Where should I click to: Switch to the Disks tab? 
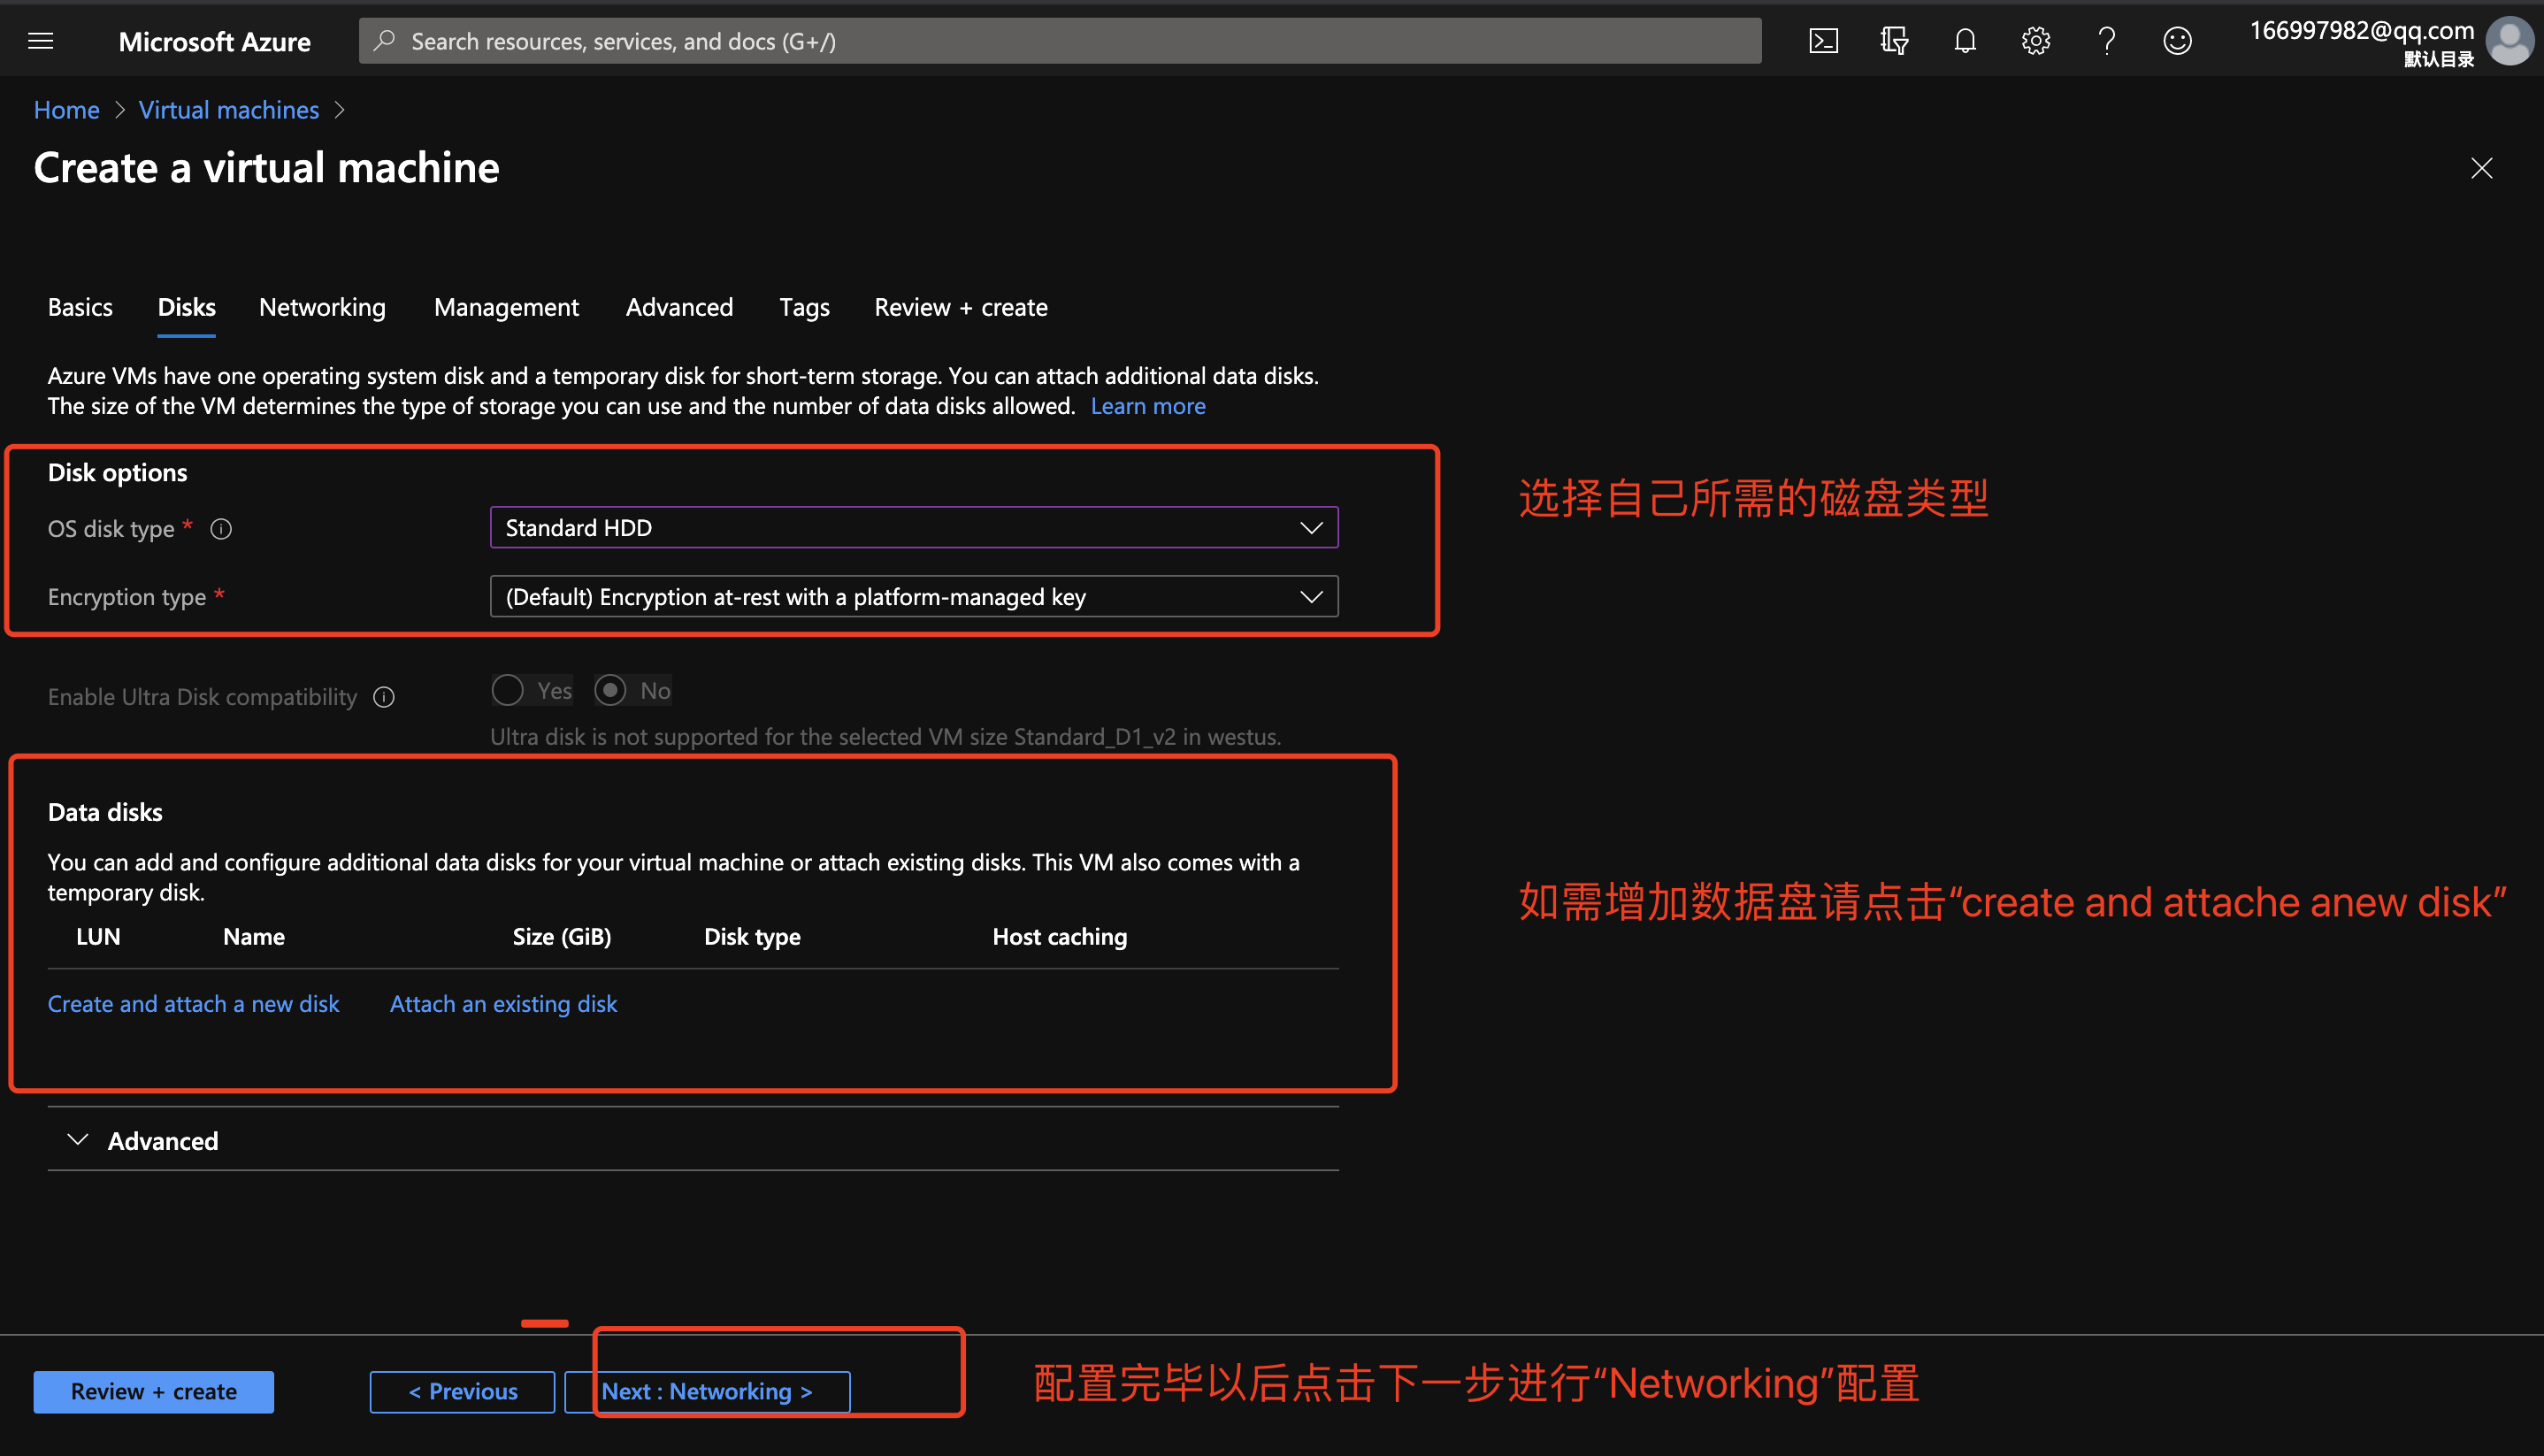click(186, 307)
